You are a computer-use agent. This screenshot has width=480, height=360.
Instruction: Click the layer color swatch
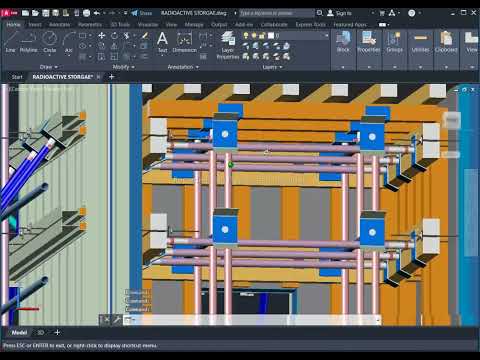[271, 35]
